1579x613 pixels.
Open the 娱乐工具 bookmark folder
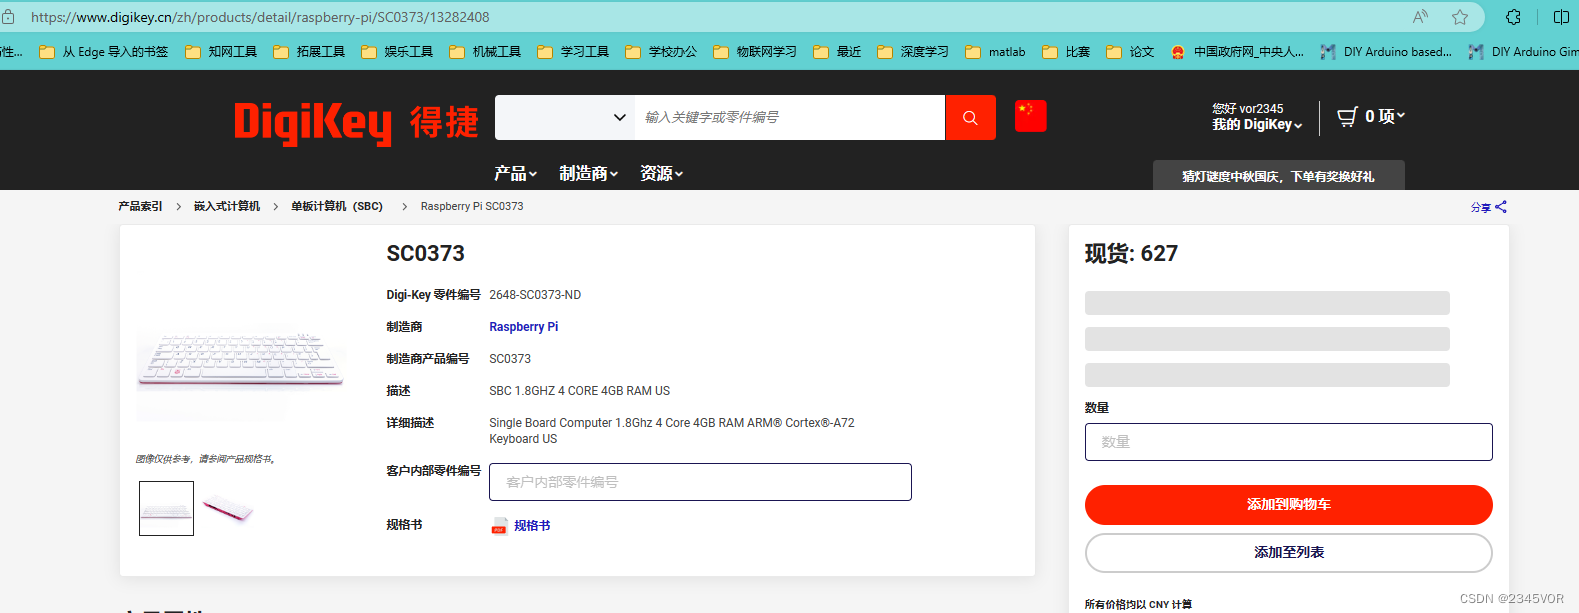[x=397, y=52]
